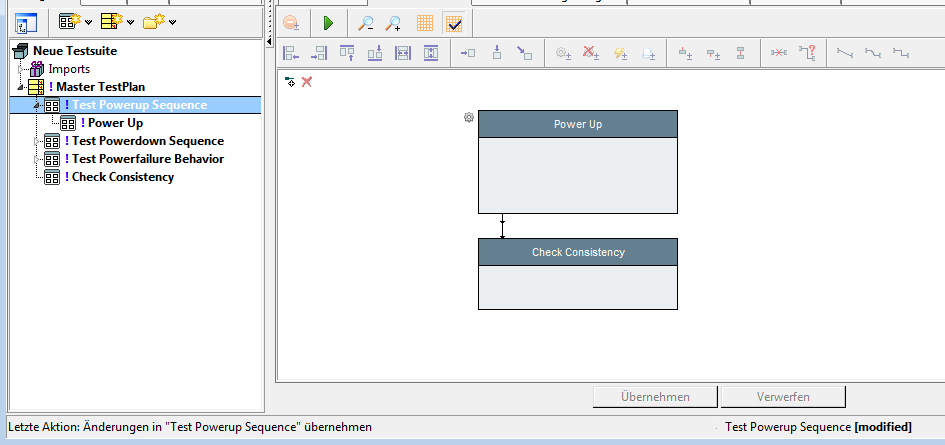Click the connection with question mark icon
Viewport: 945px width, 445px height.
point(808,53)
